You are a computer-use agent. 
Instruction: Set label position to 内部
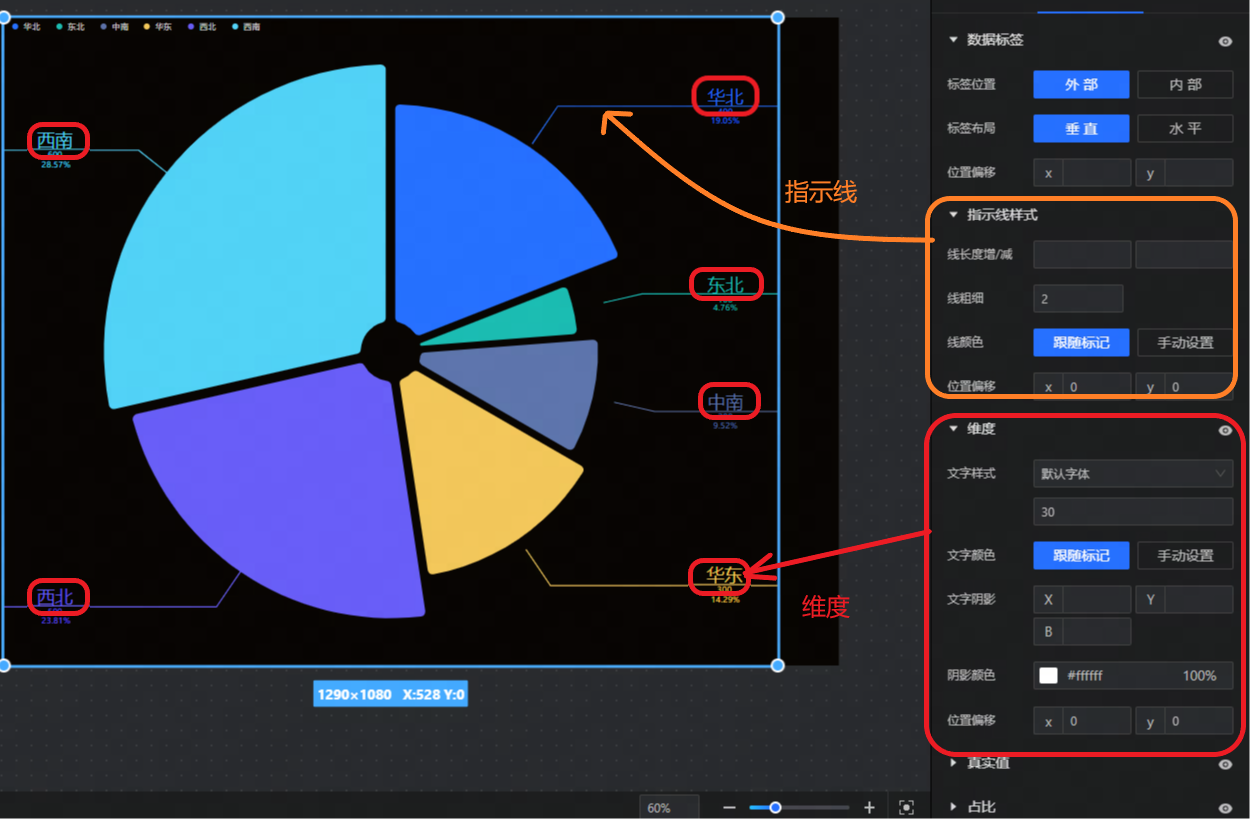click(x=1185, y=85)
